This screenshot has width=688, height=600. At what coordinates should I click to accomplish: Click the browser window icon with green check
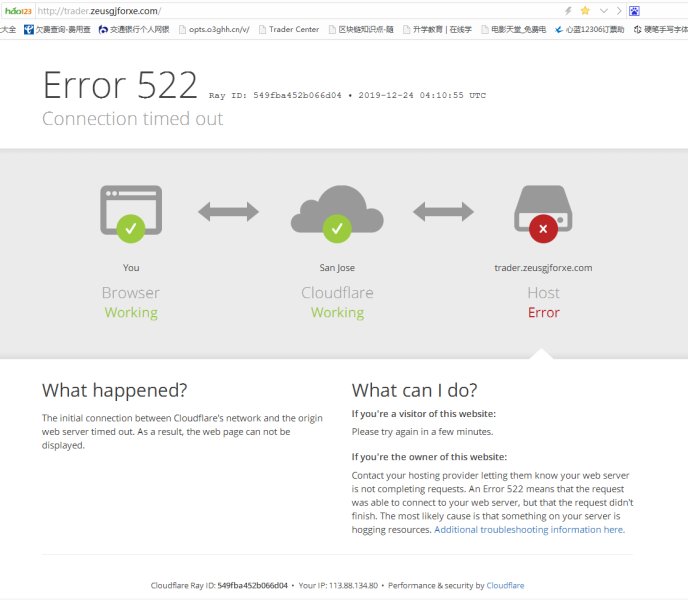pos(131,214)
